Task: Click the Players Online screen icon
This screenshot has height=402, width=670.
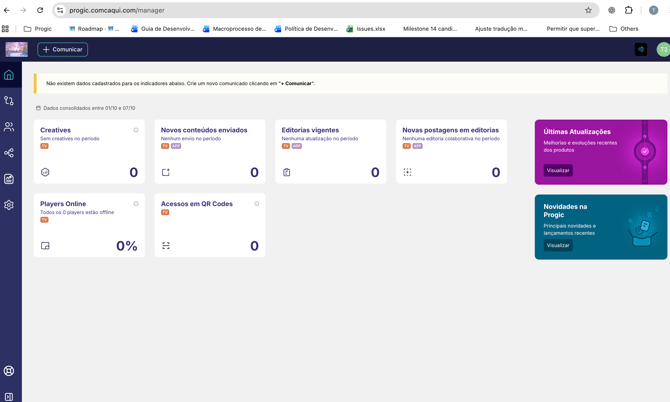Action: coord(45,246)
